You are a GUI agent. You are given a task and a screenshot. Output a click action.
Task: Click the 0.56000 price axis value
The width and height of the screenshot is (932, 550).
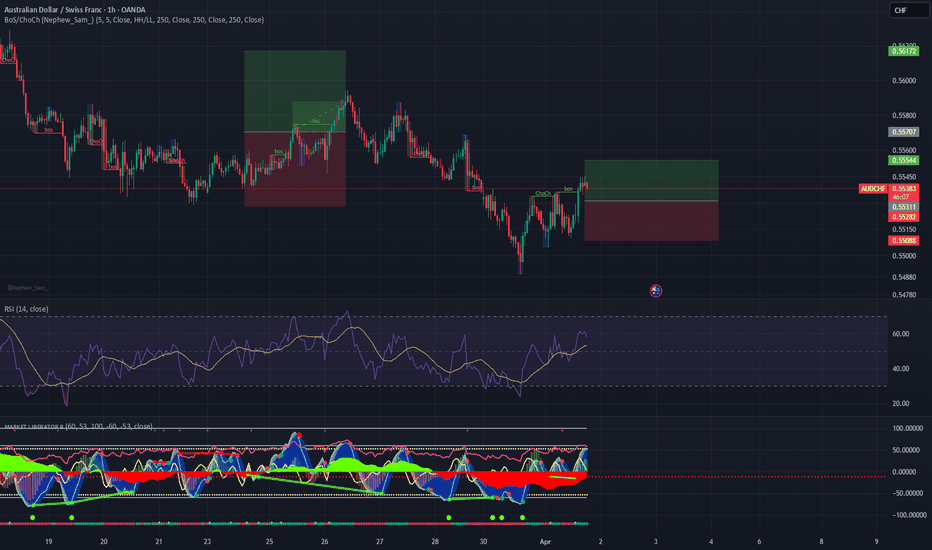coord(904,81)
